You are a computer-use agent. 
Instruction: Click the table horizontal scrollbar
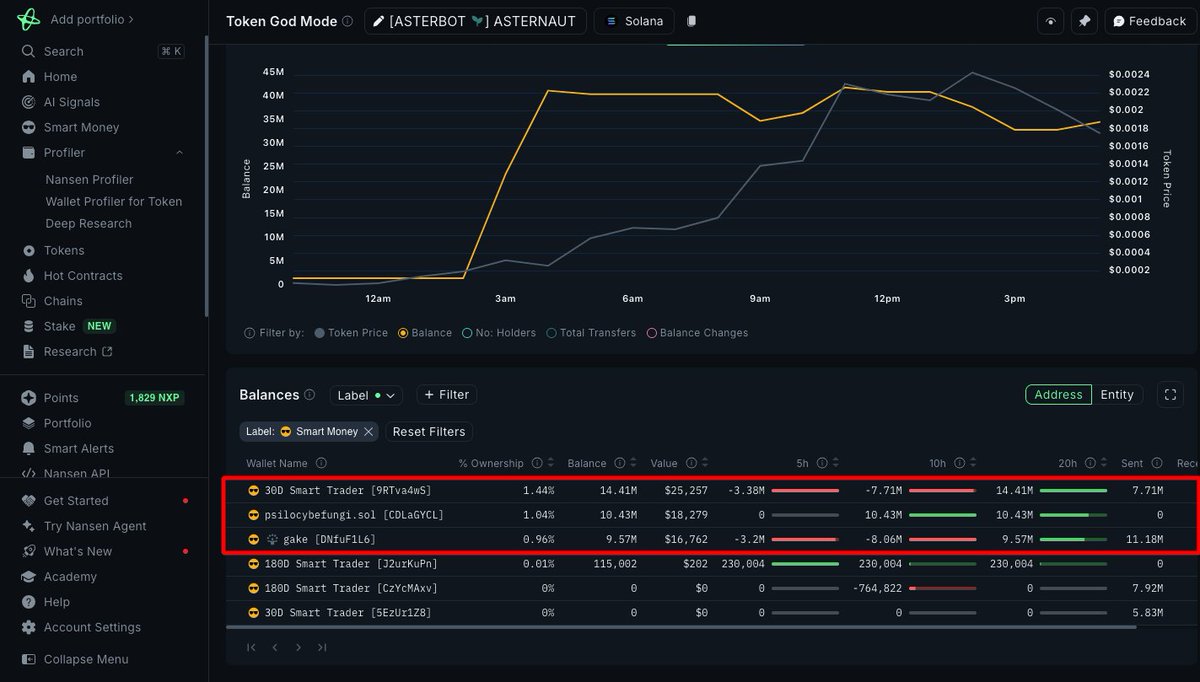681,627
